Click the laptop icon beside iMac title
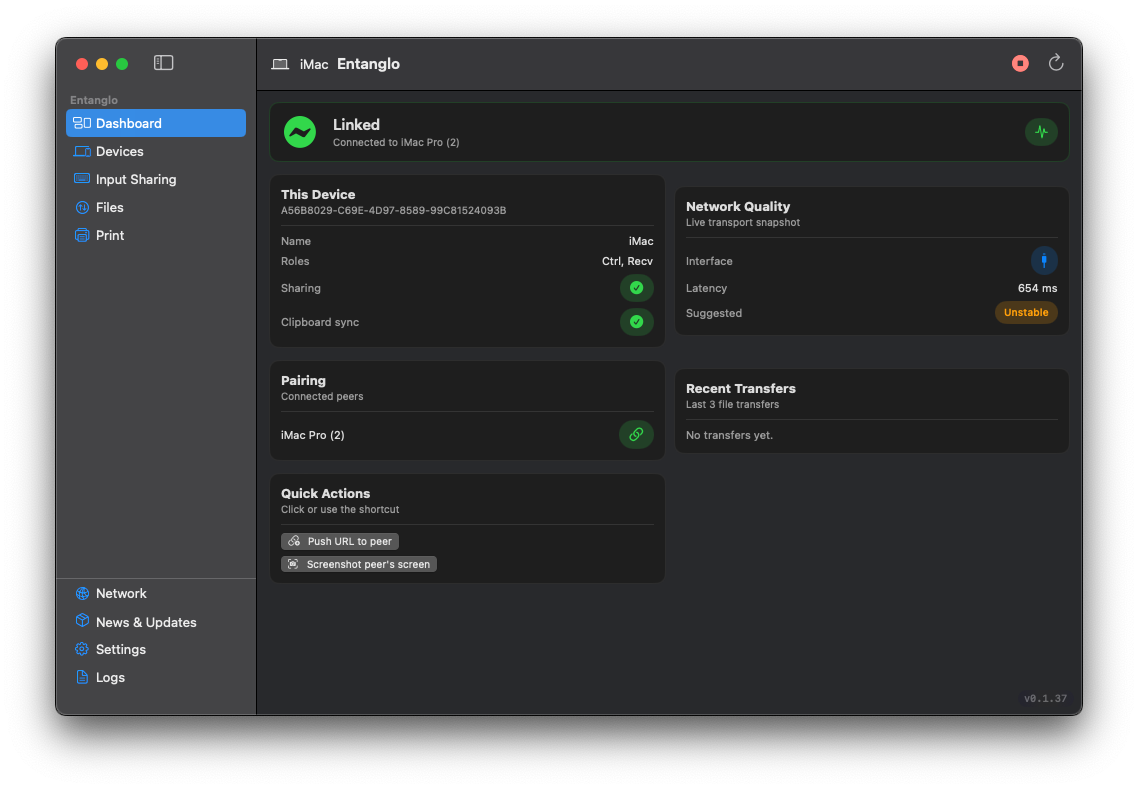This screenshot has width=1138, height=789. 280,64
